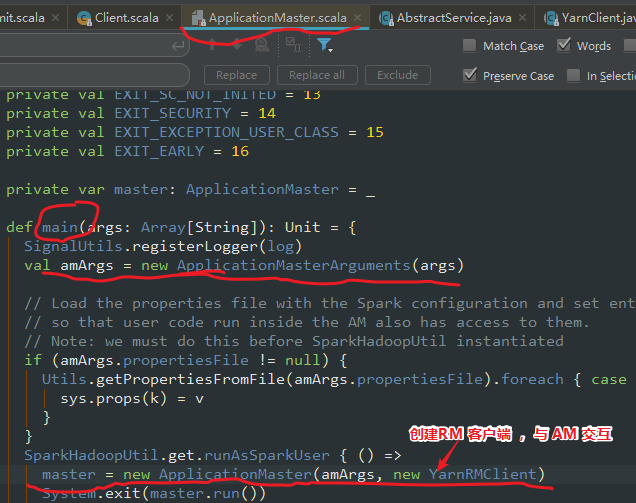Viewport: 636px width, 503px height.
Task: Click the main method name
Action: tap(60, 227)
